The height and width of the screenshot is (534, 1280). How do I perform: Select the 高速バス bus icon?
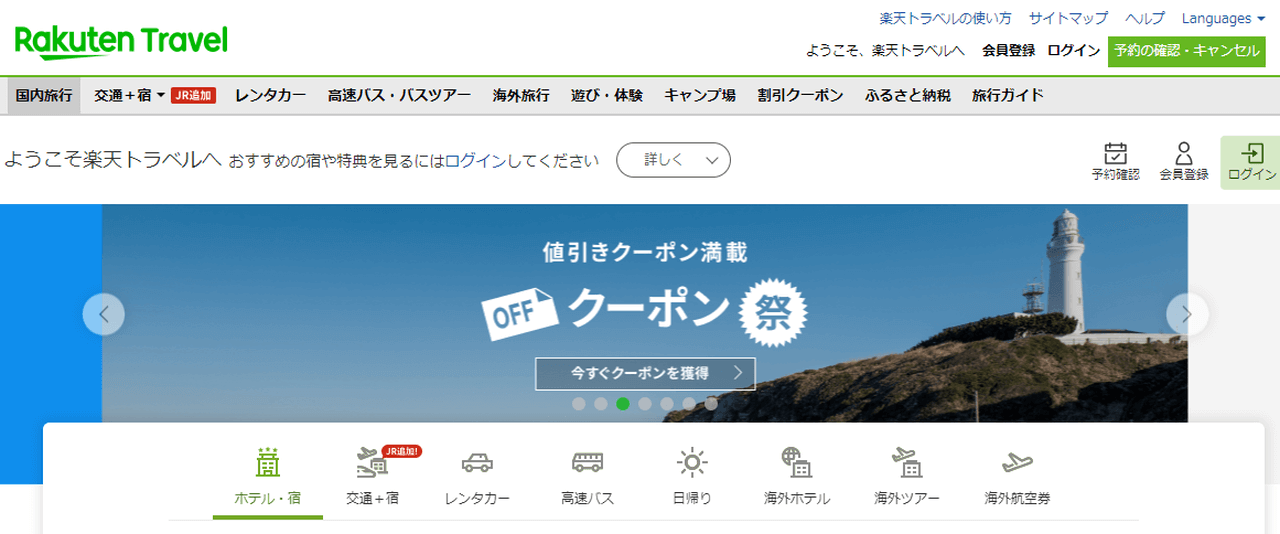(x=588, y=462)
